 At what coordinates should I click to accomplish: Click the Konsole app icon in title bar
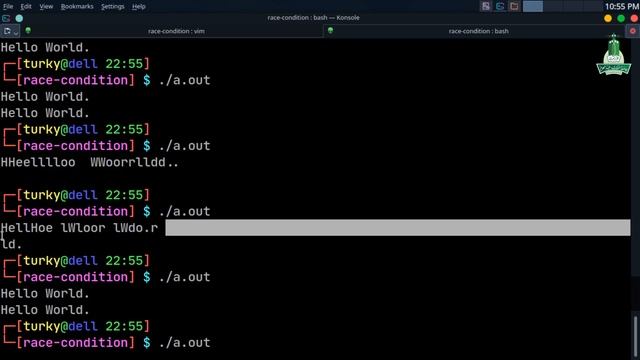tap(6, 18)
